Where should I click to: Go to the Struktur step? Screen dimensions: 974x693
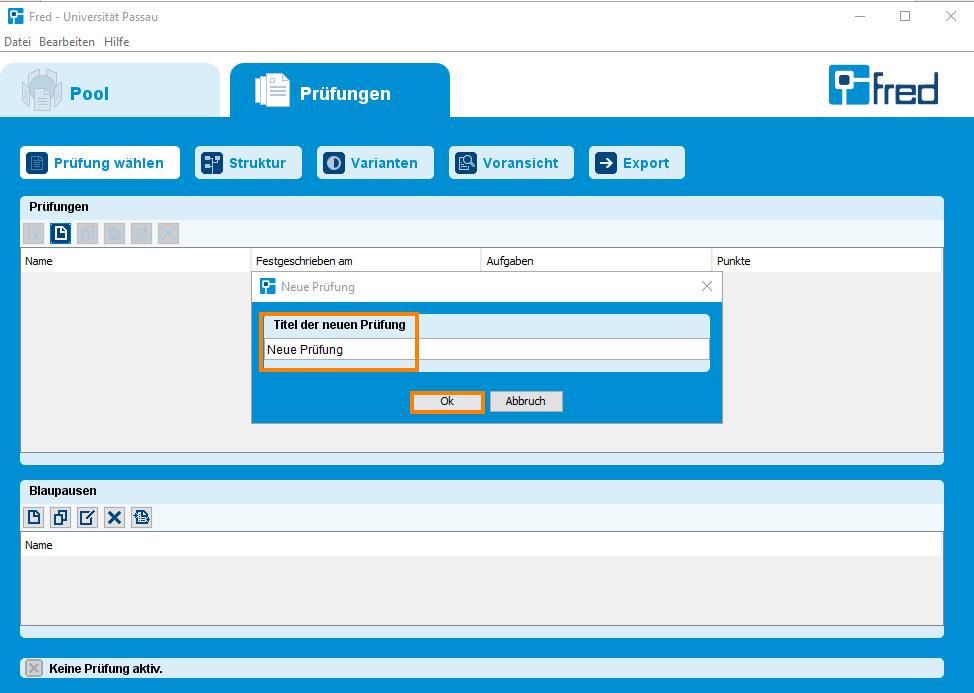click(x=248, y=163)
